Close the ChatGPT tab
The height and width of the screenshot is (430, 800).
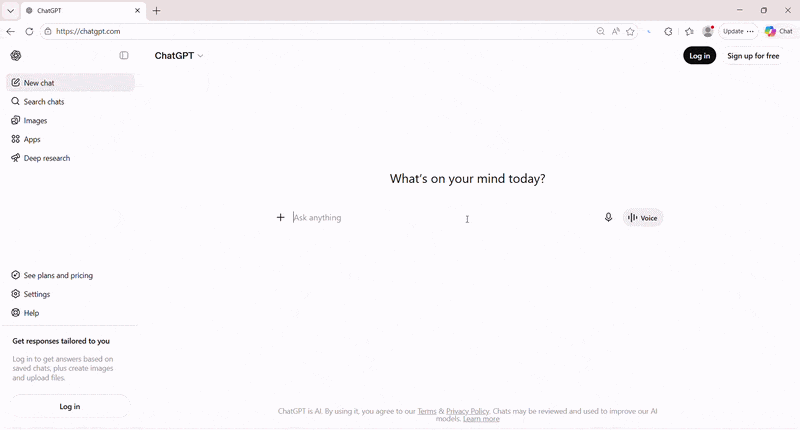pyautogui.click(x=137, y=11)
